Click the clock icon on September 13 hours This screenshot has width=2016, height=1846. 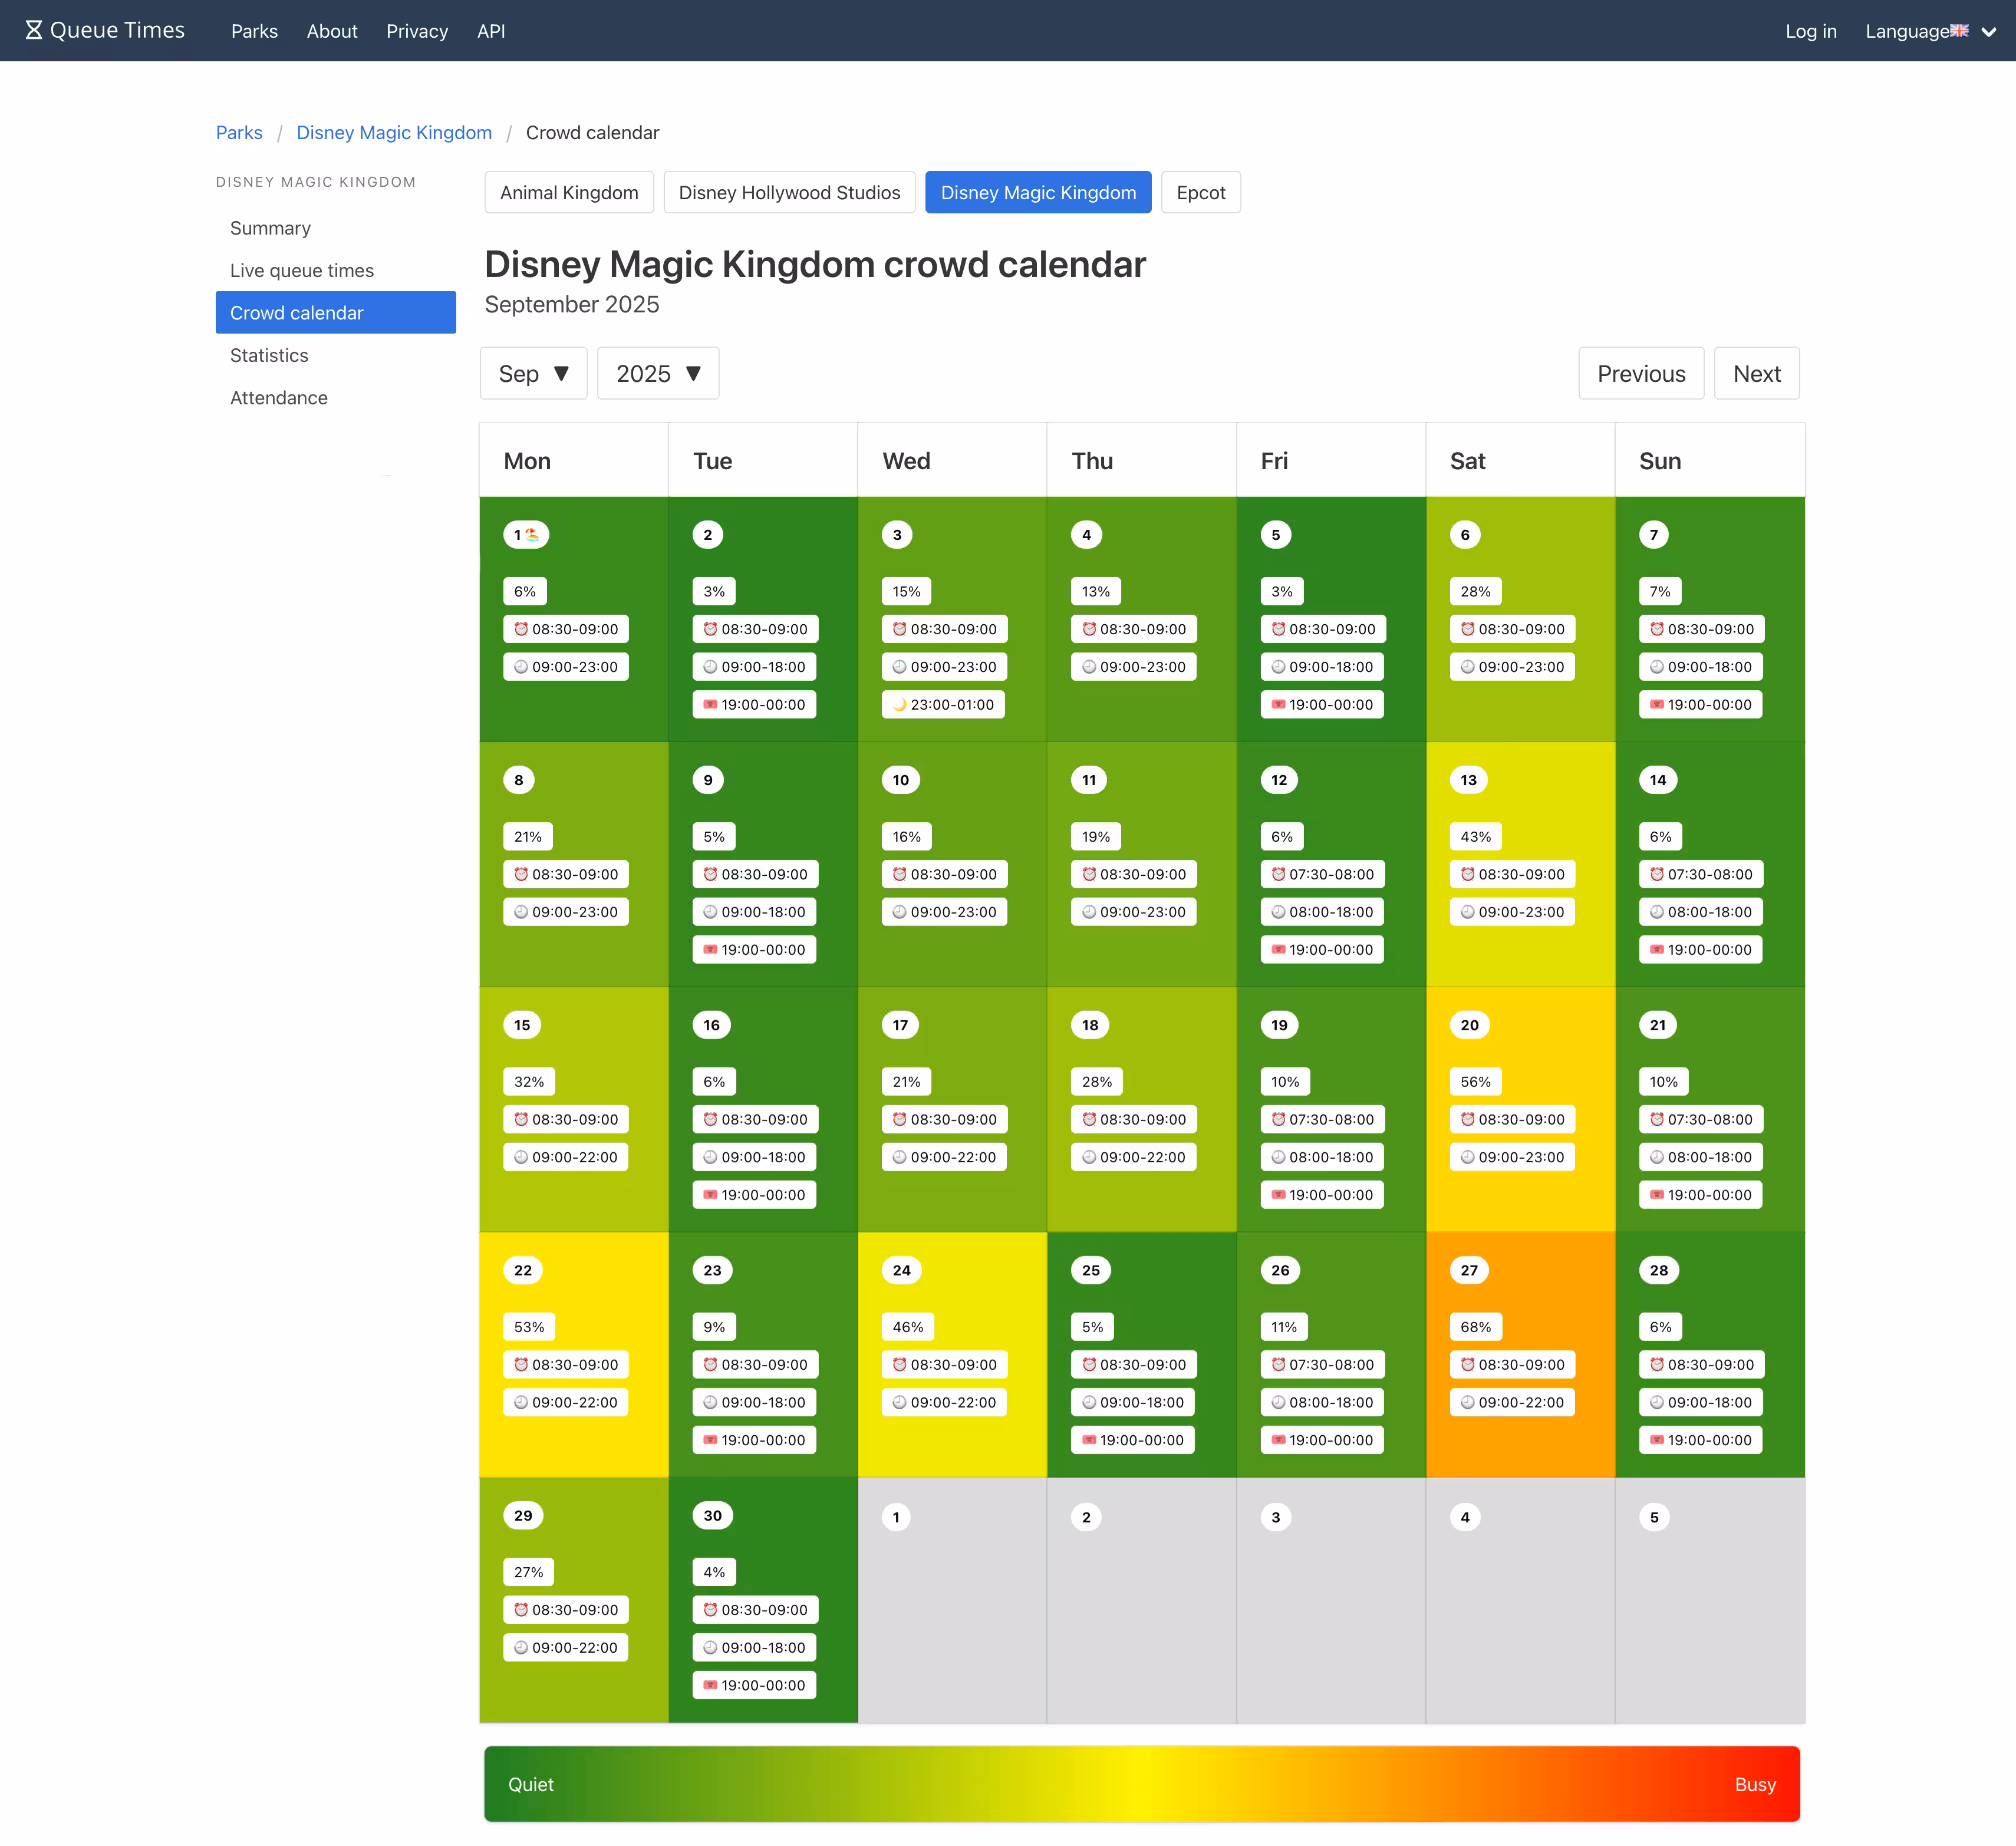(1467, 912)
